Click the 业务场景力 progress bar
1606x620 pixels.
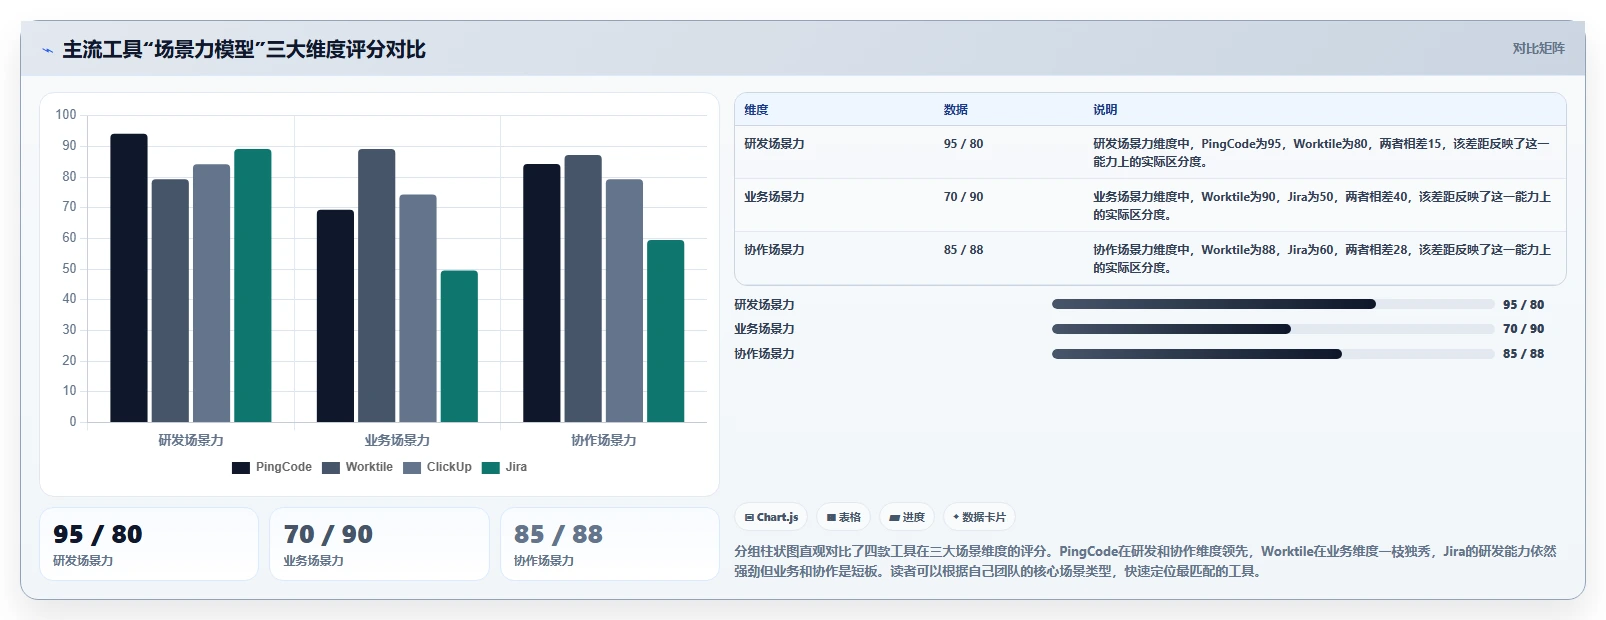coord(1273,329)
